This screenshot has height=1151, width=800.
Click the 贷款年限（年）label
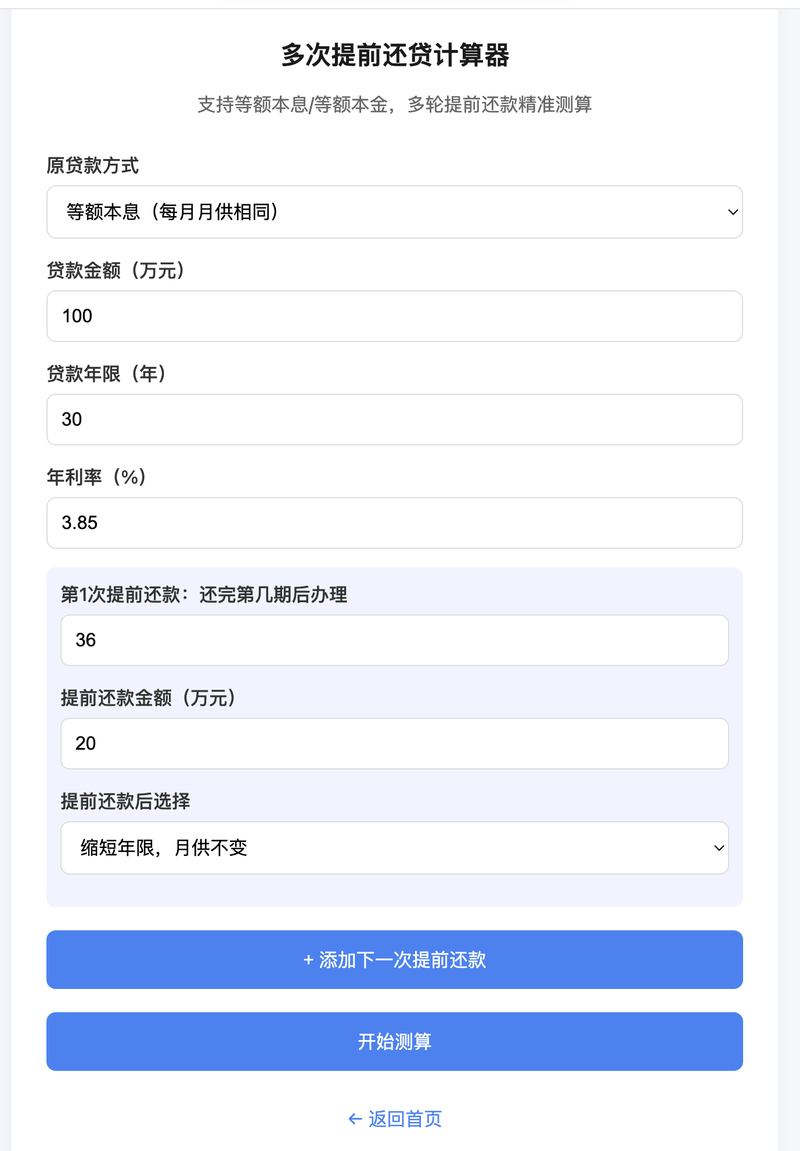click(x=107, y=374)
